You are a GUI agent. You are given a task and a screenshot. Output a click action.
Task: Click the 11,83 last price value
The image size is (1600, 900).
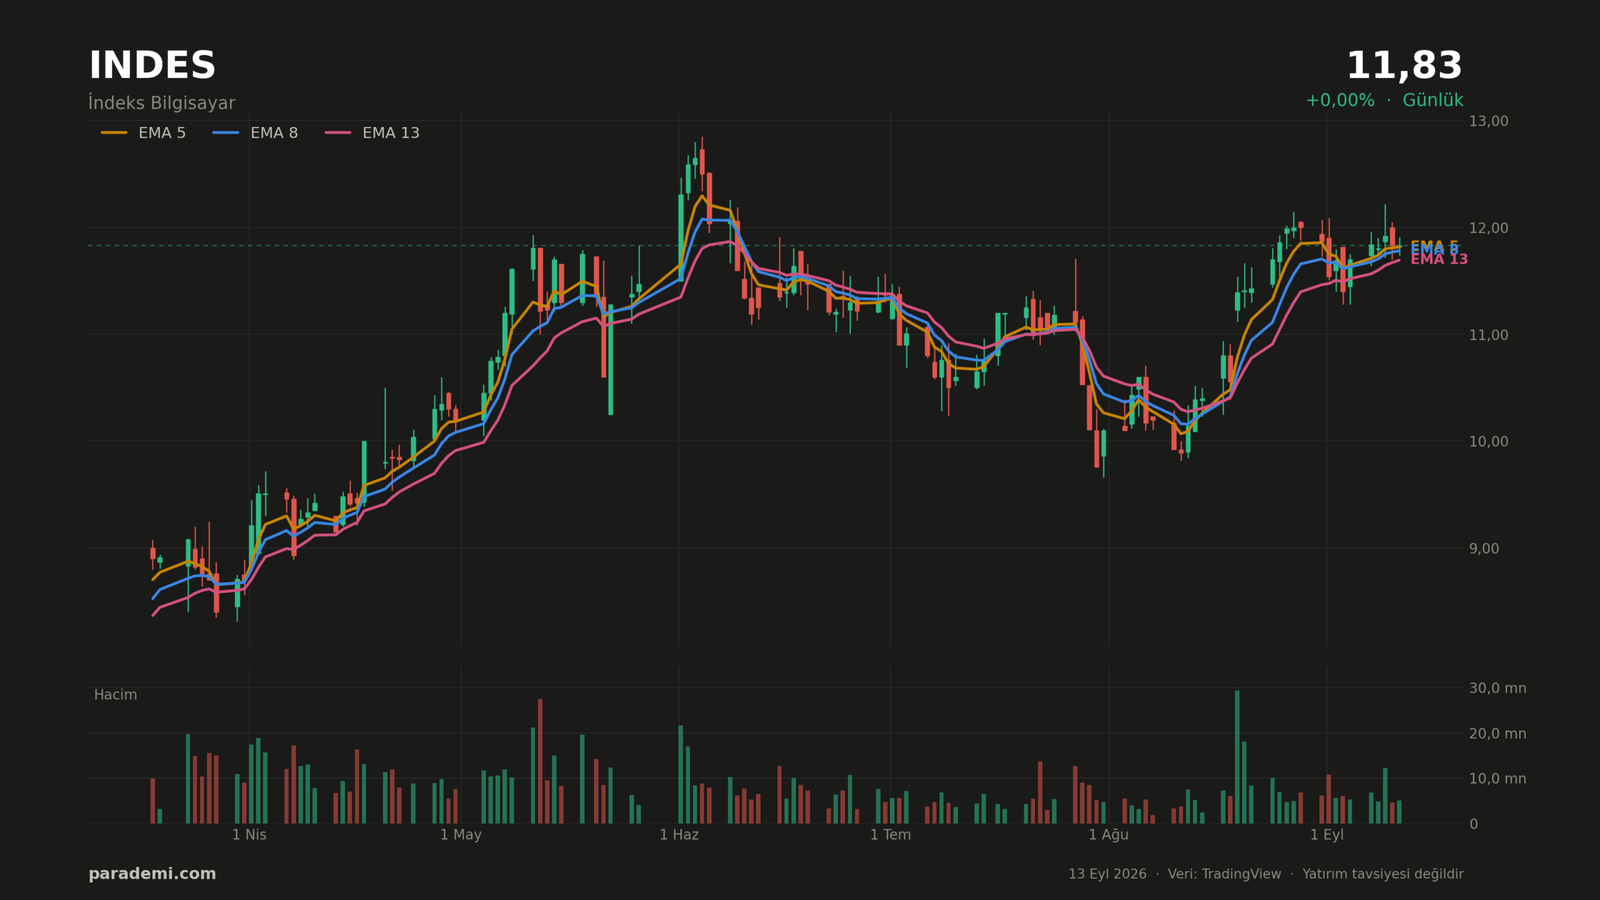(1404, 66)
